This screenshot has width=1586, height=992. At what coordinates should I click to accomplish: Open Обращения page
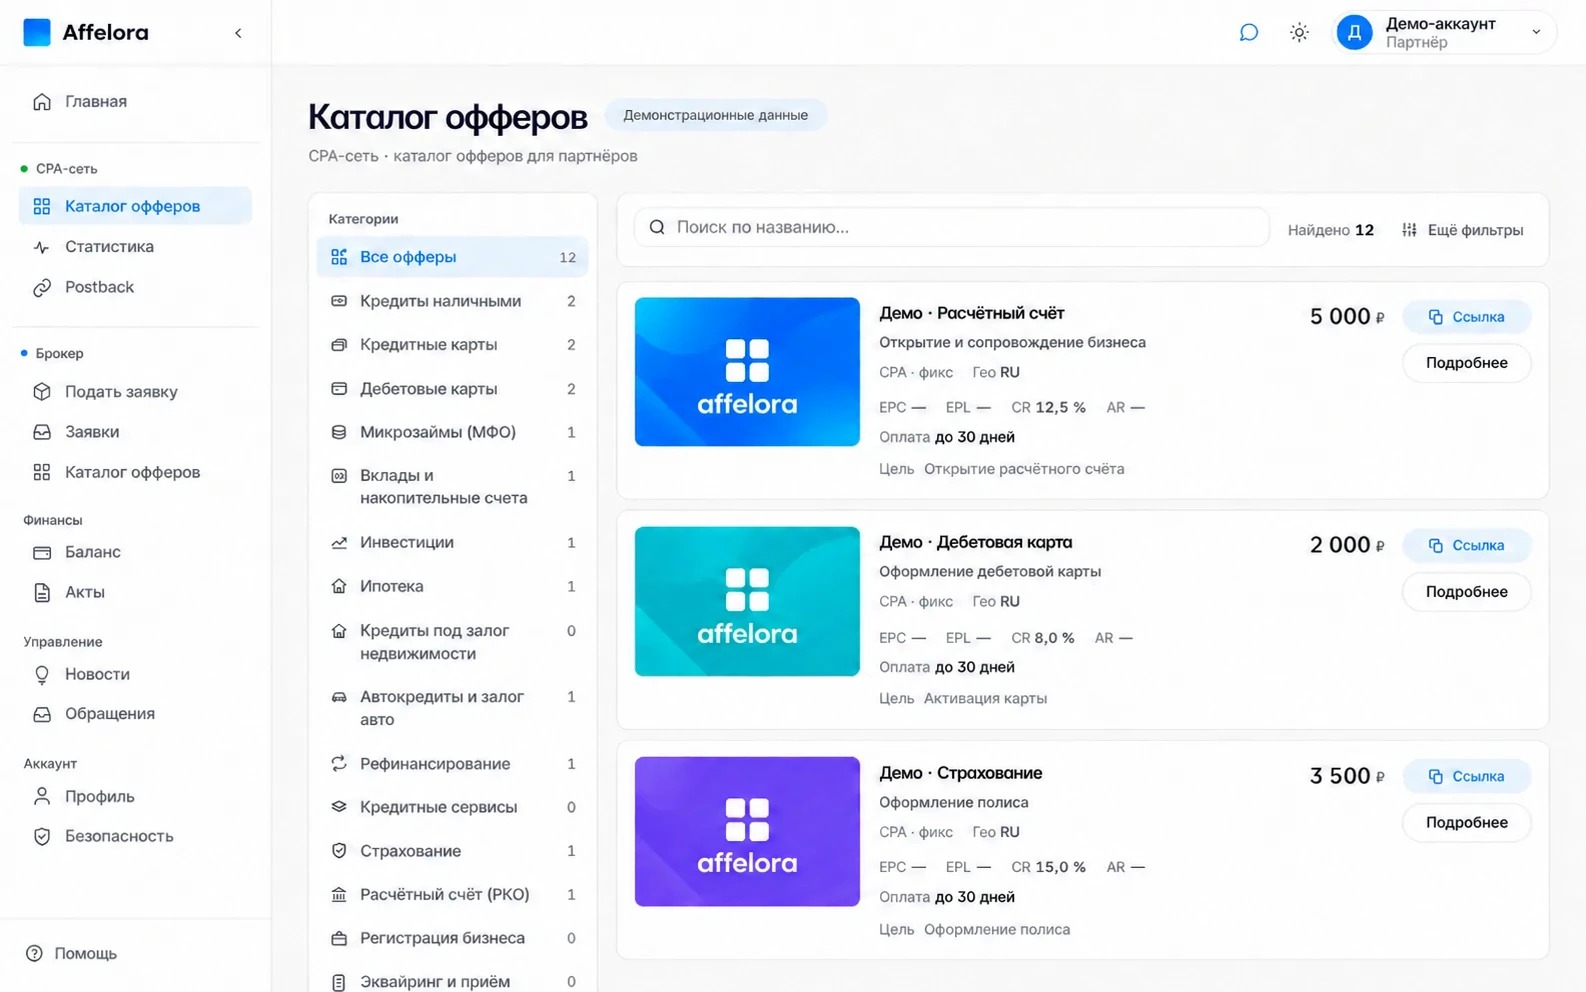pyautogui.click(x=135, y=714)
